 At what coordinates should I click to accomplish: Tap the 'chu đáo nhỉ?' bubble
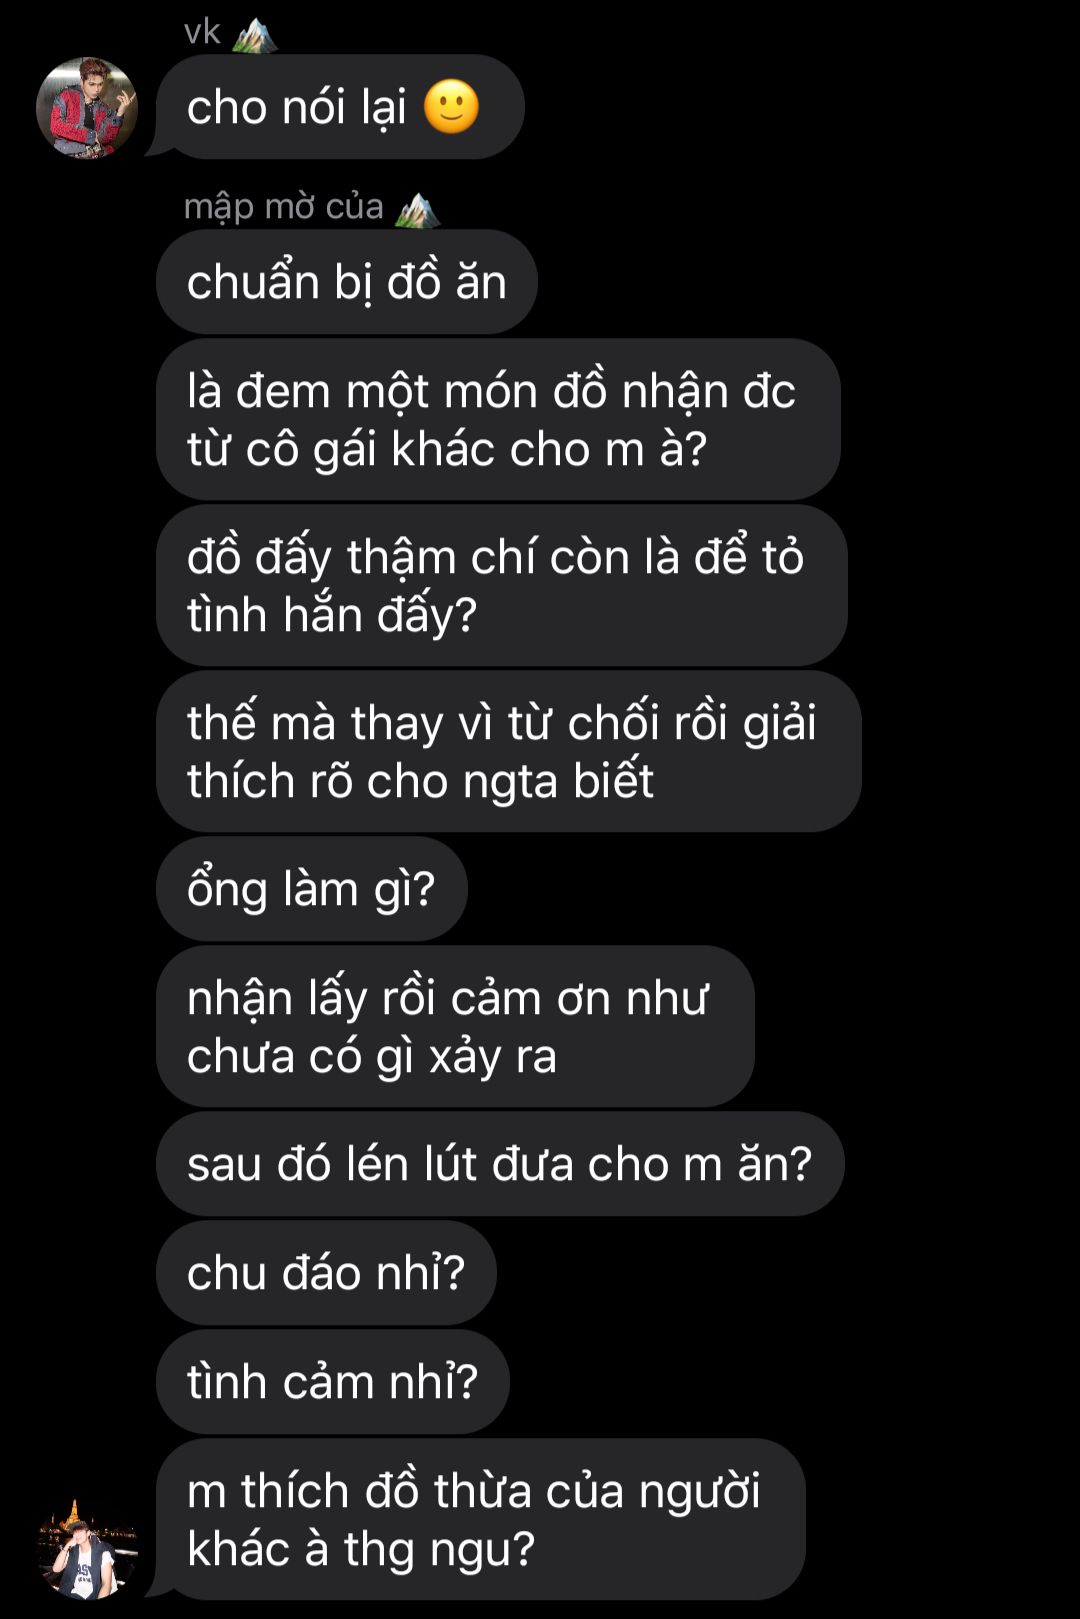coord(326,1274)
